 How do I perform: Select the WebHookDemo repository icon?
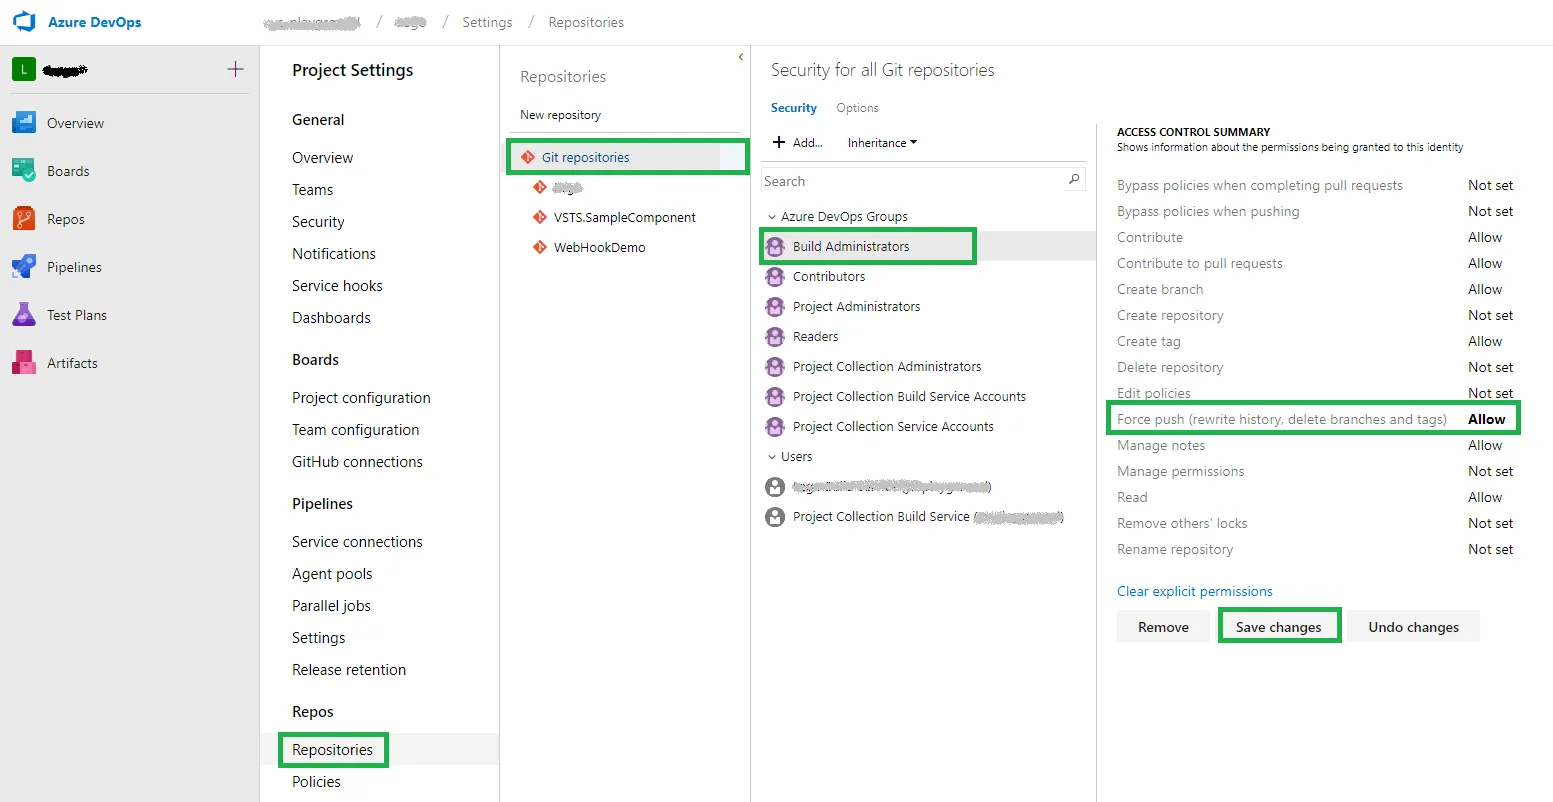click(x=540, y=247)
